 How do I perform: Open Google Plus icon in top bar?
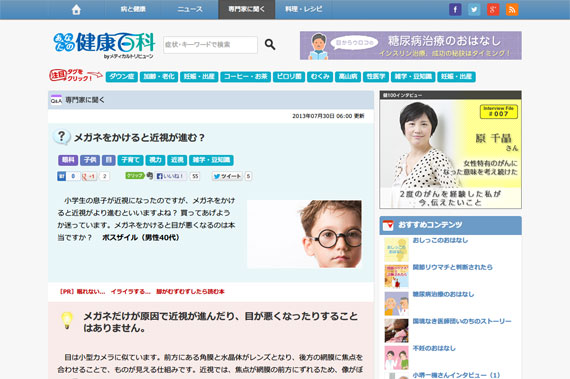(493, 9)
